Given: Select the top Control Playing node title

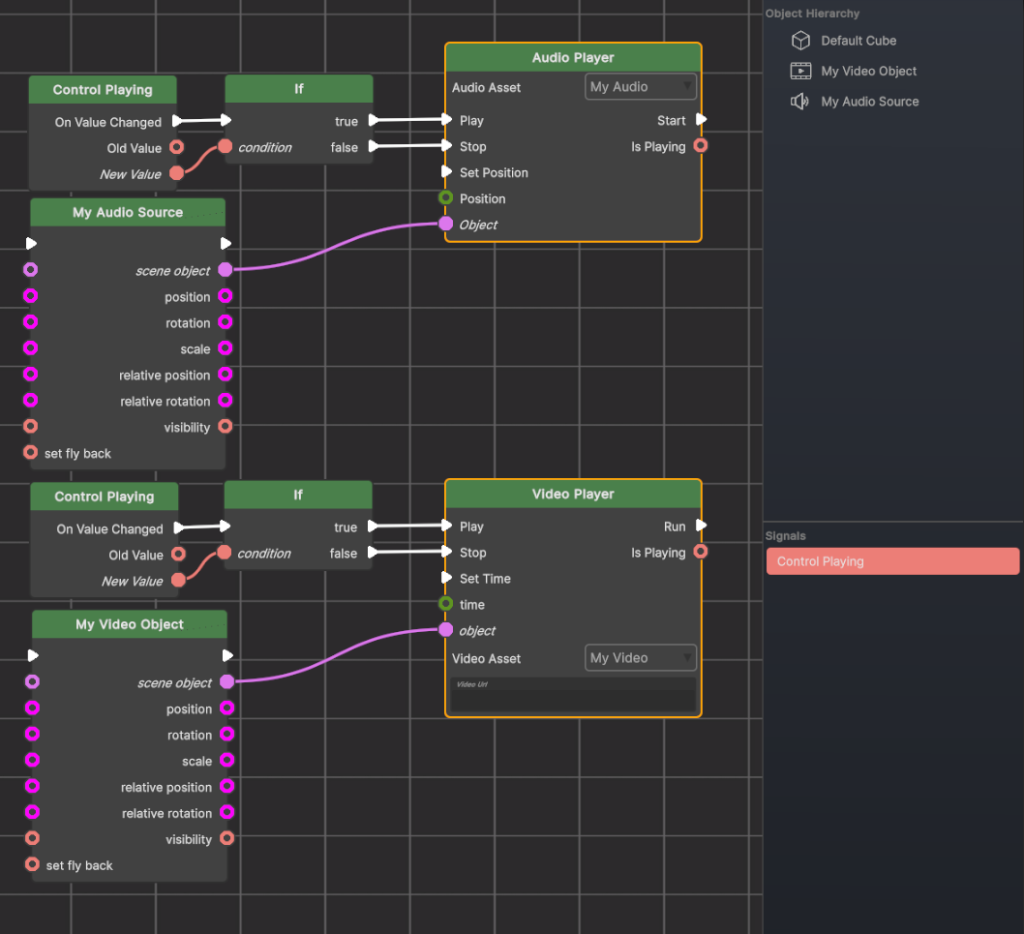Looking at the screenshot, I should (103, 89).
